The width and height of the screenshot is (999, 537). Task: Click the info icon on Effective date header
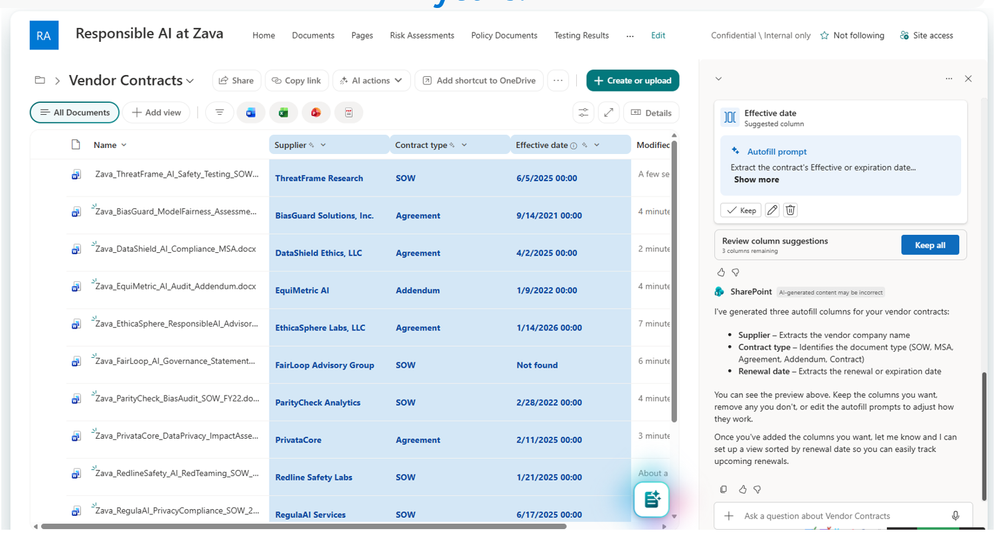click(573, 146)
